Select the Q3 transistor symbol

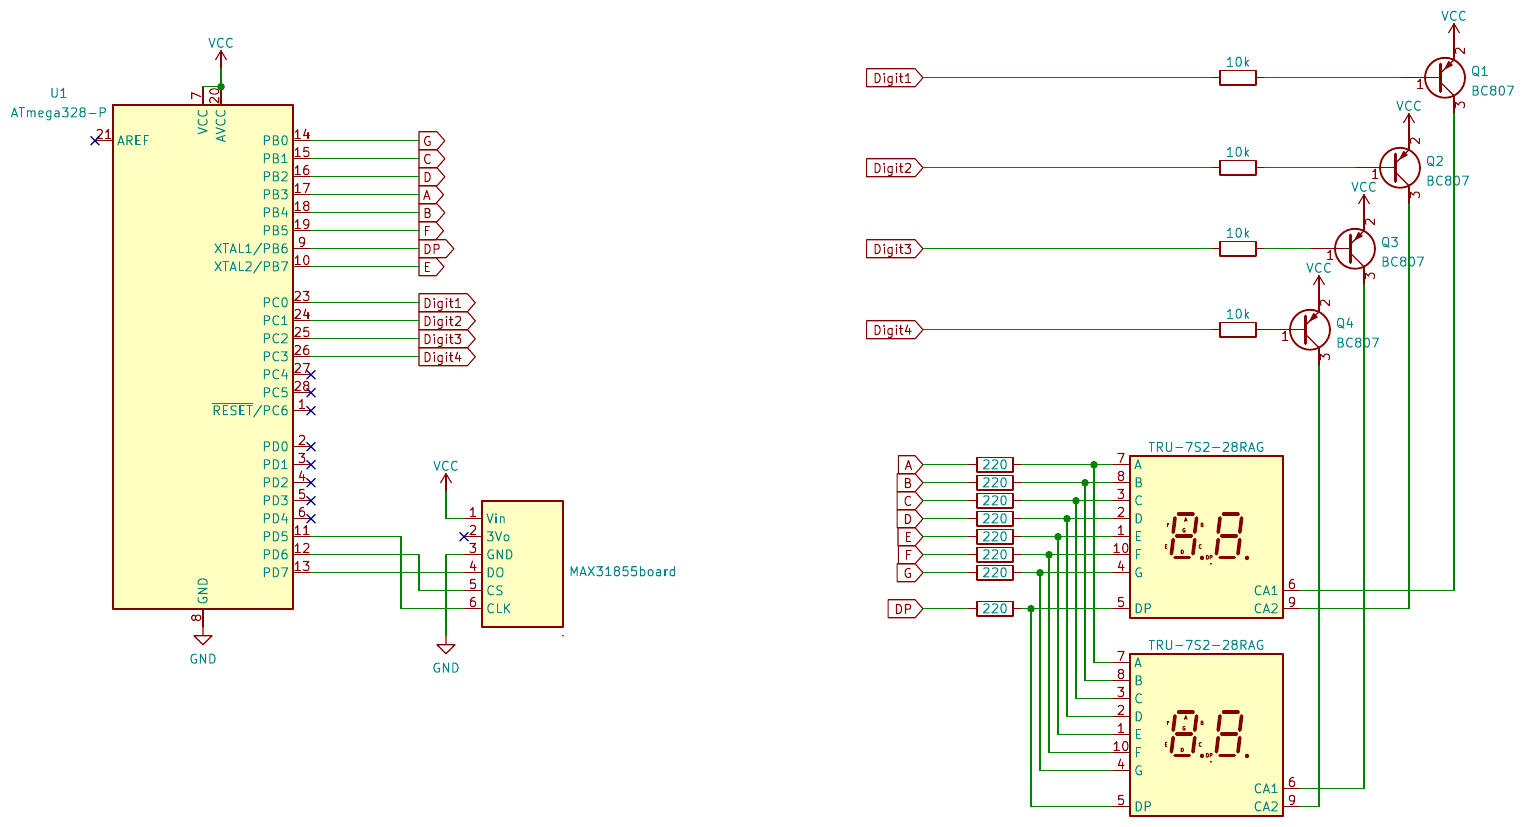[1354, 249]
